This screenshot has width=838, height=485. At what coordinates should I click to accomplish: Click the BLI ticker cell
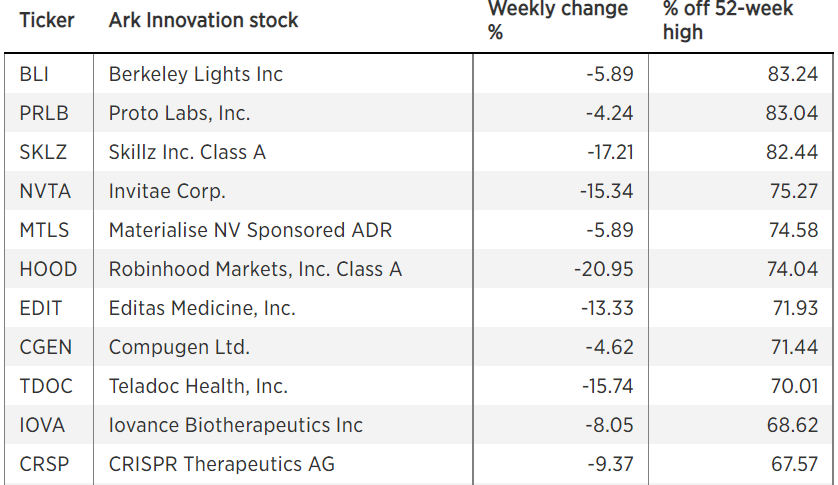click(34, 74)
